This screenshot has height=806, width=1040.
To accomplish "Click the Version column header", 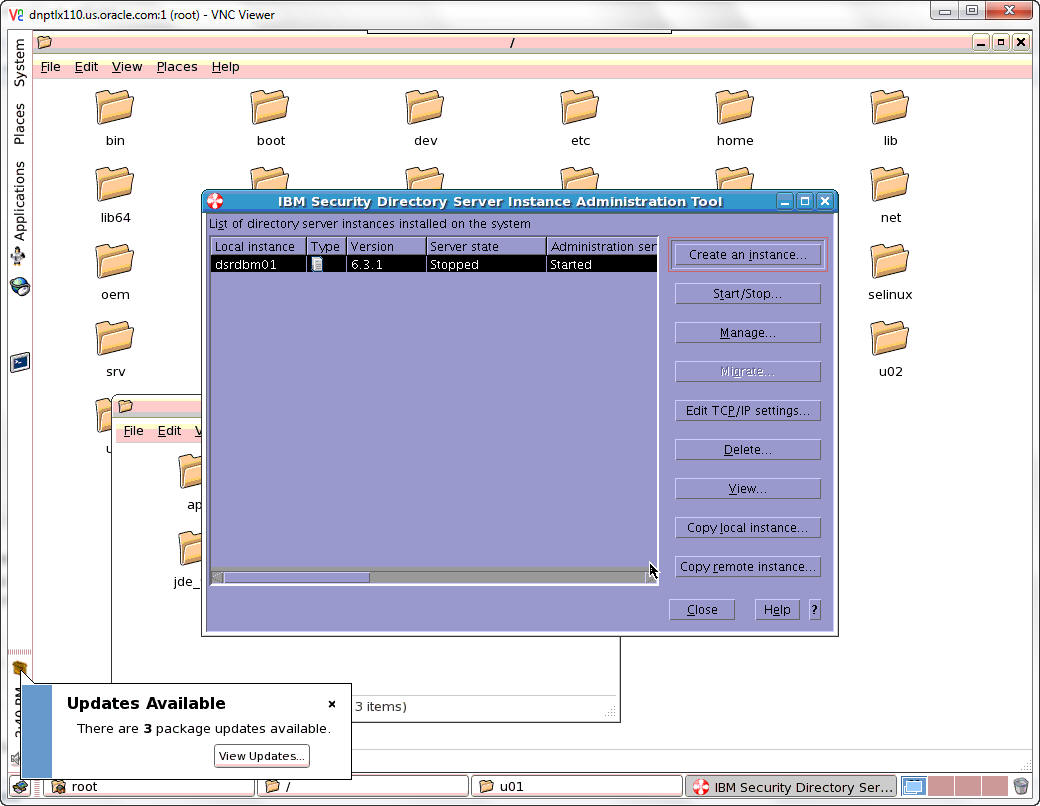I will click(386, 246).
